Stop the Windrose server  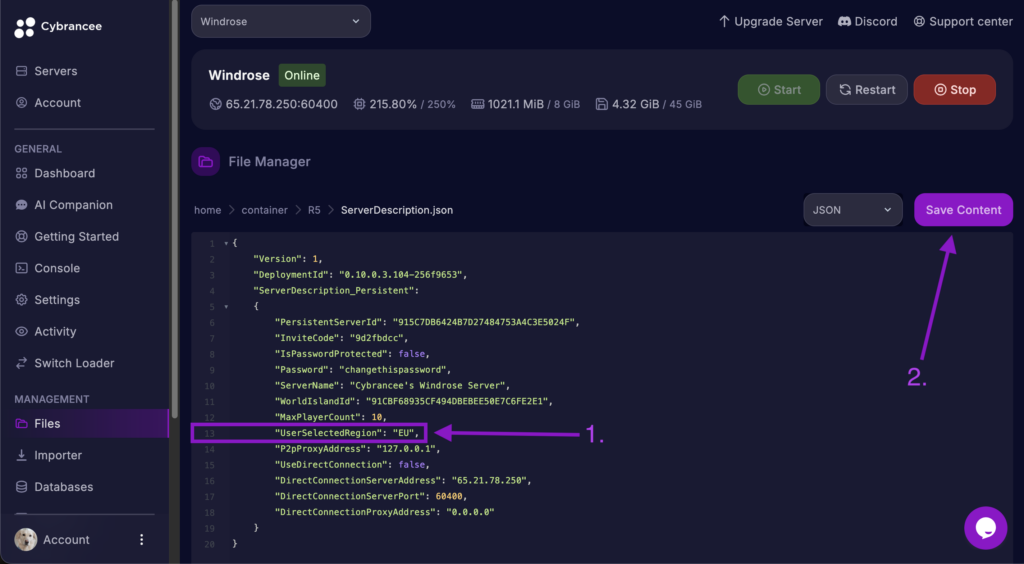(954, 89)
